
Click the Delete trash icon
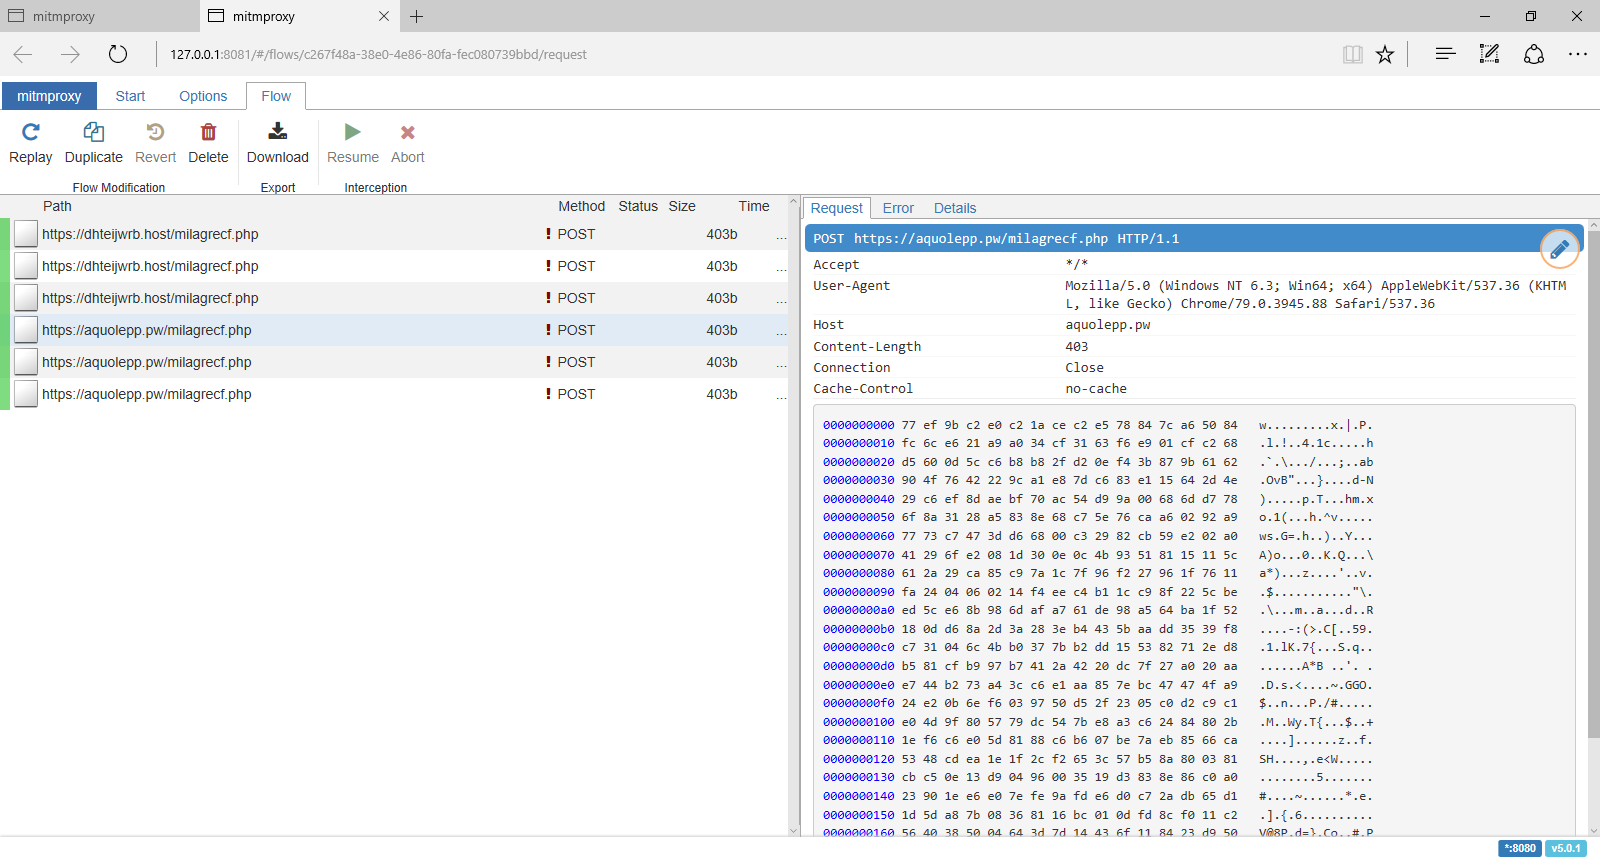[208, 132]
